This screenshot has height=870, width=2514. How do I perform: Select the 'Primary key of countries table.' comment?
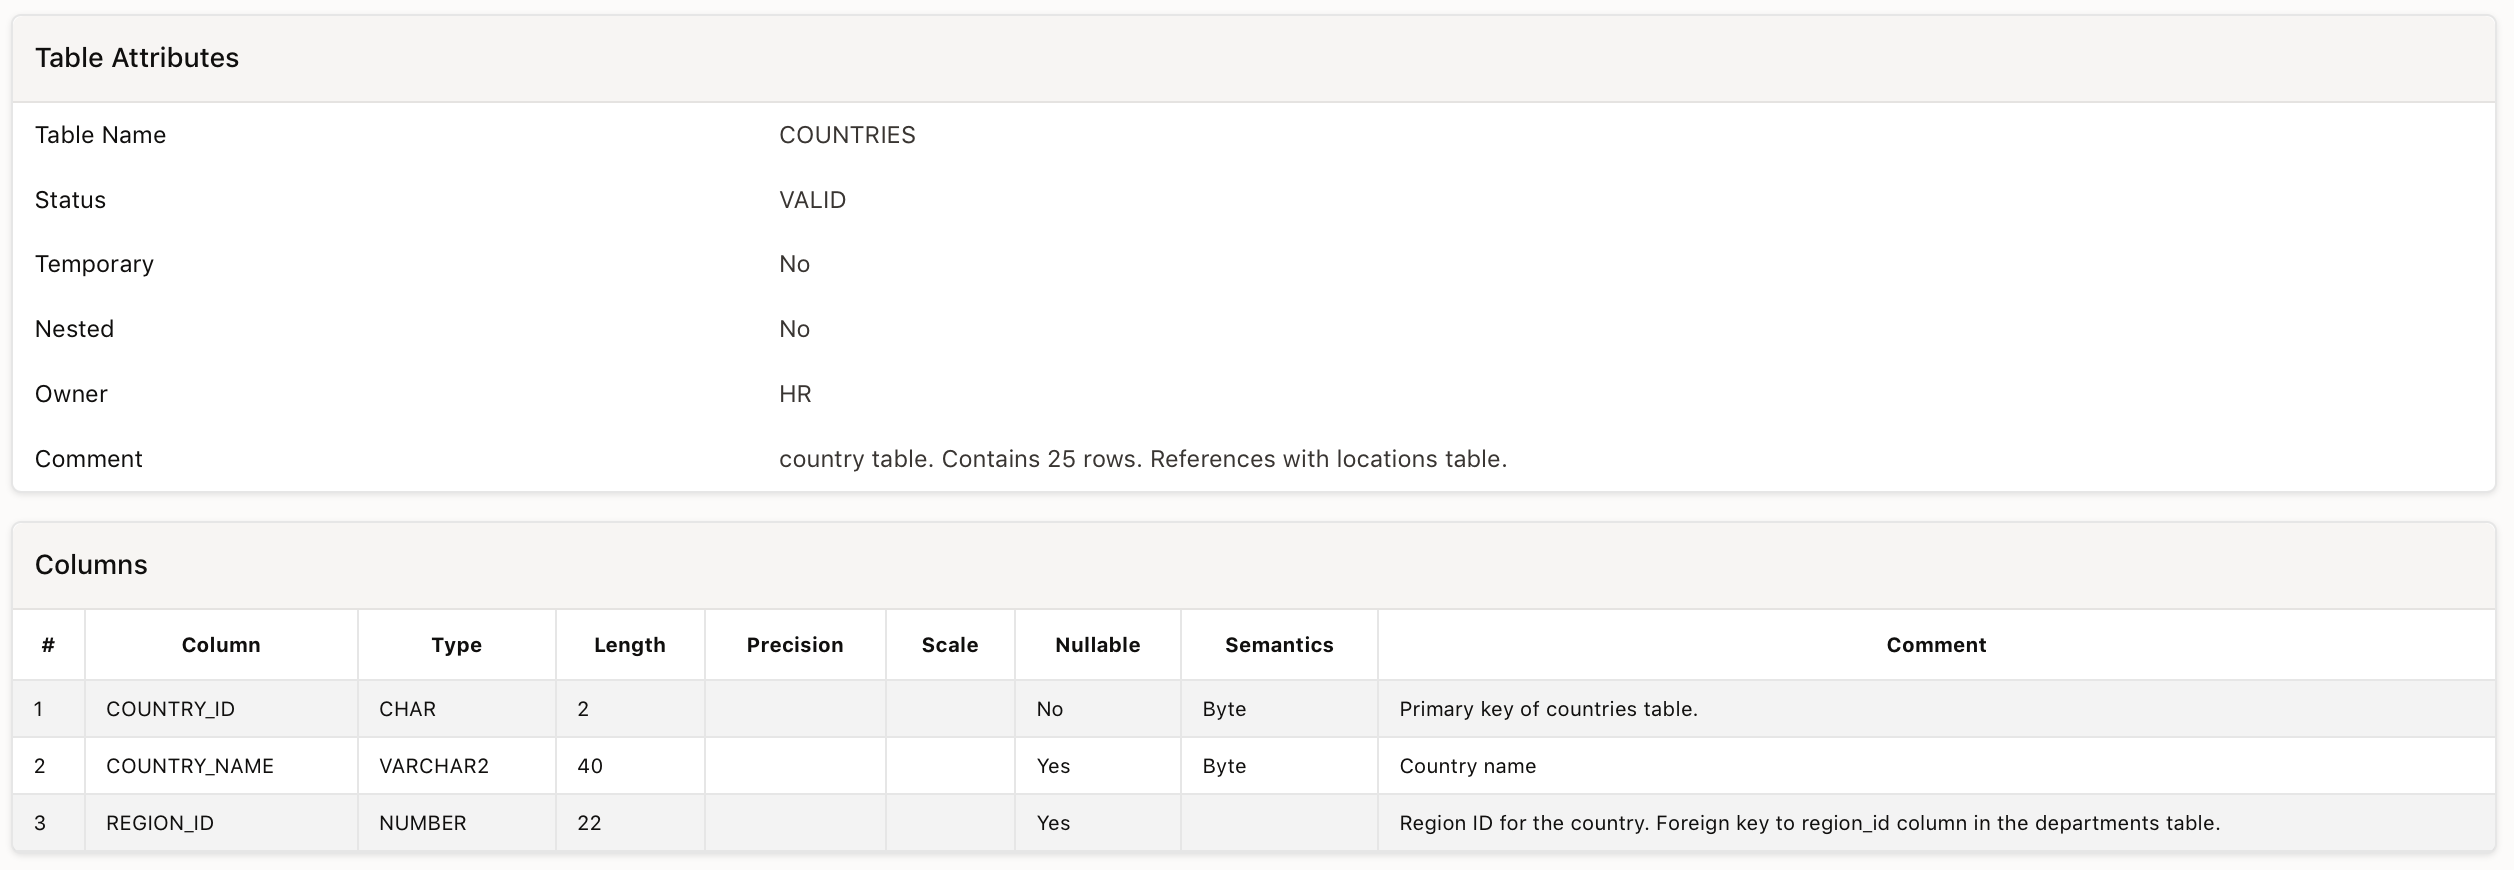point(1548,709)
